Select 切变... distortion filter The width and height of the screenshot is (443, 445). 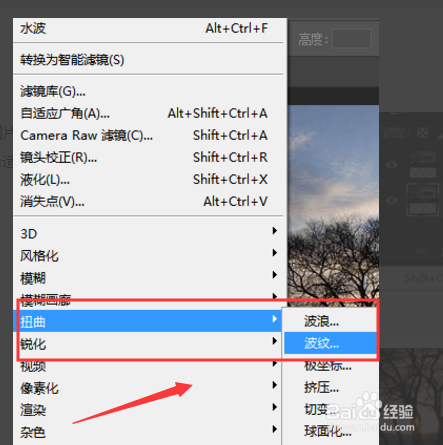tap(330, 410)
